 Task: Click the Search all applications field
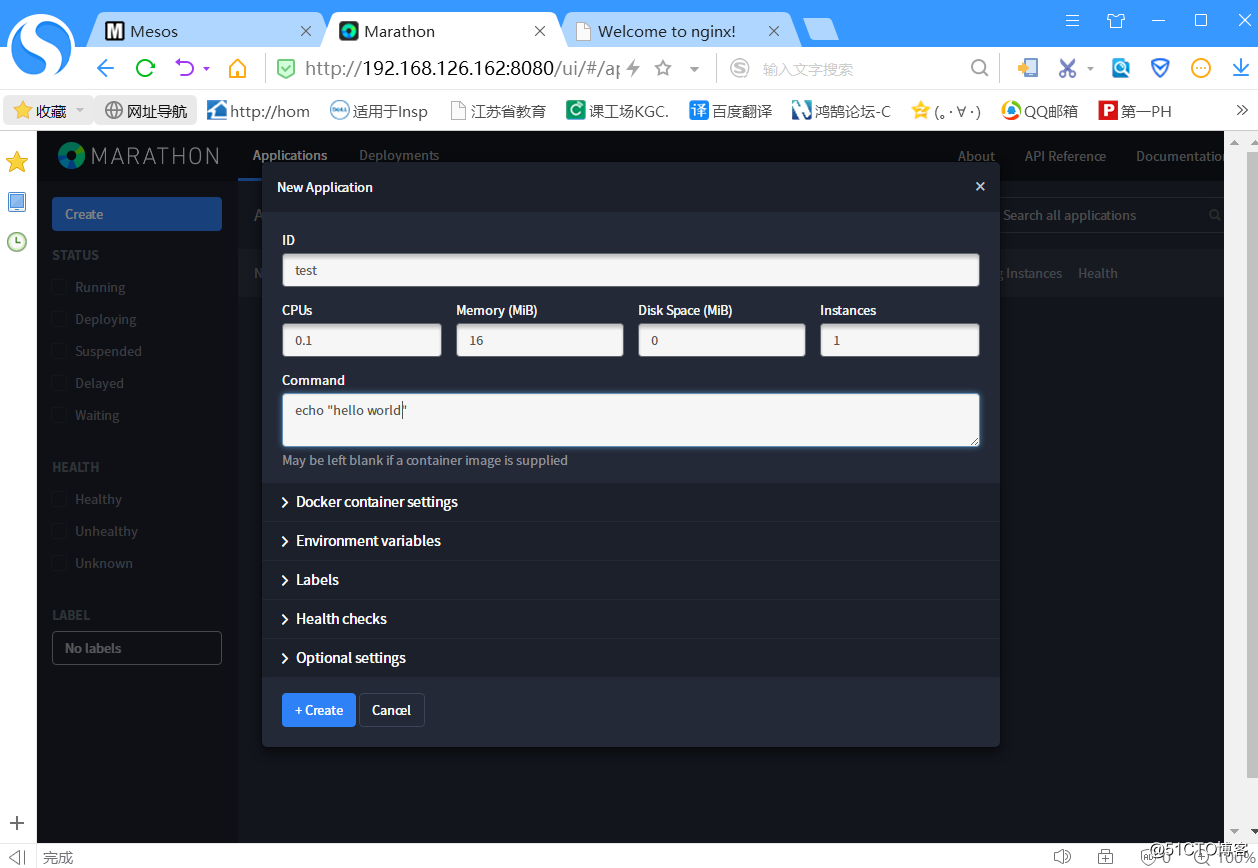click(x=1110, y=215)
